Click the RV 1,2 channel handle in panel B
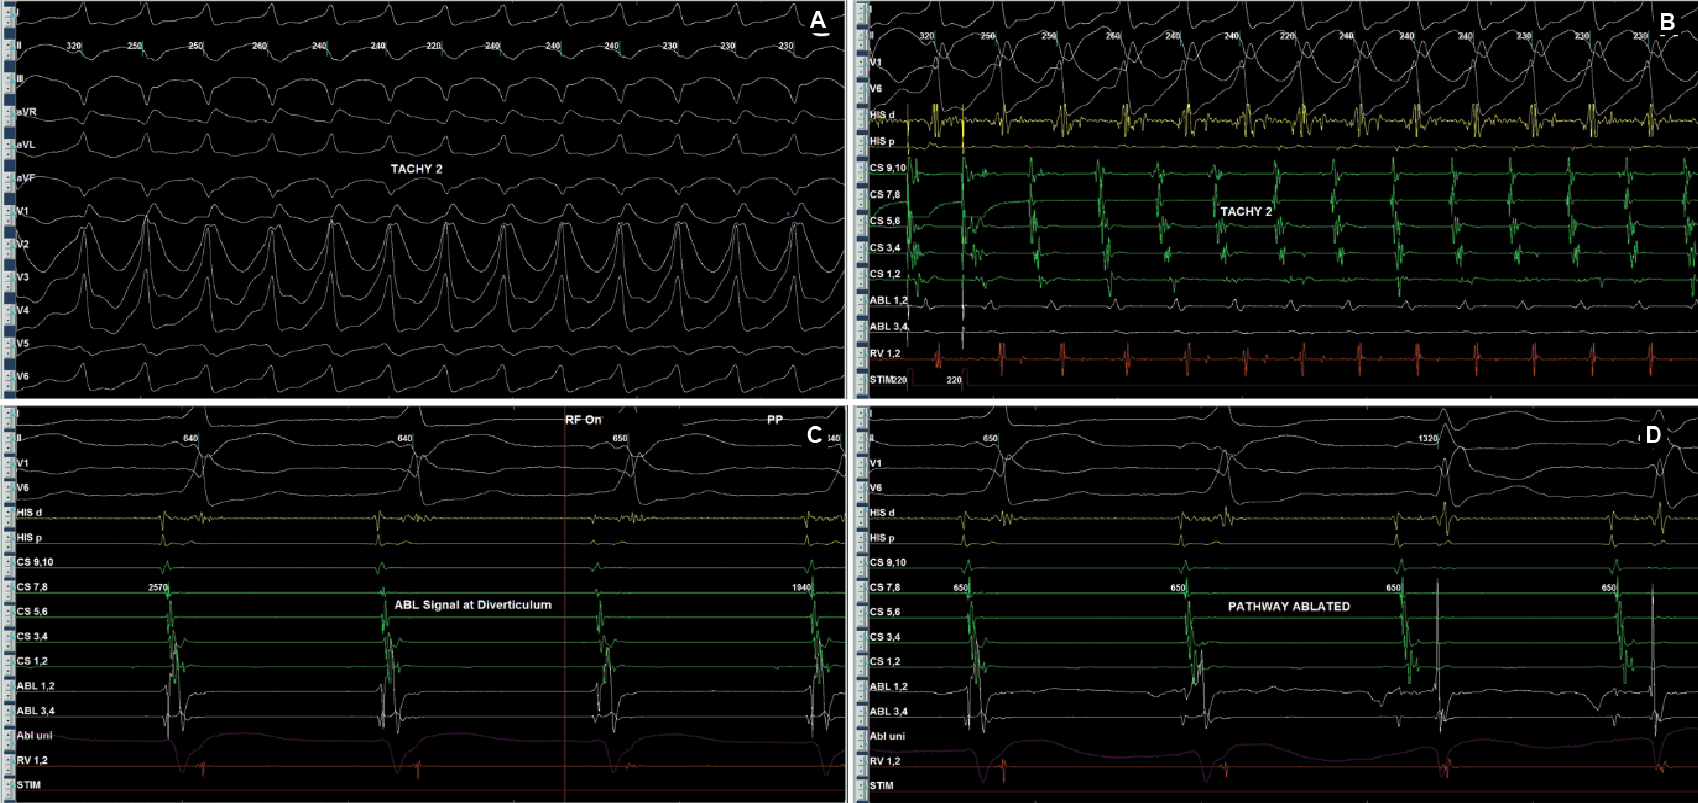The height and width of the screenshot is (803, 1698). point(862,353)
